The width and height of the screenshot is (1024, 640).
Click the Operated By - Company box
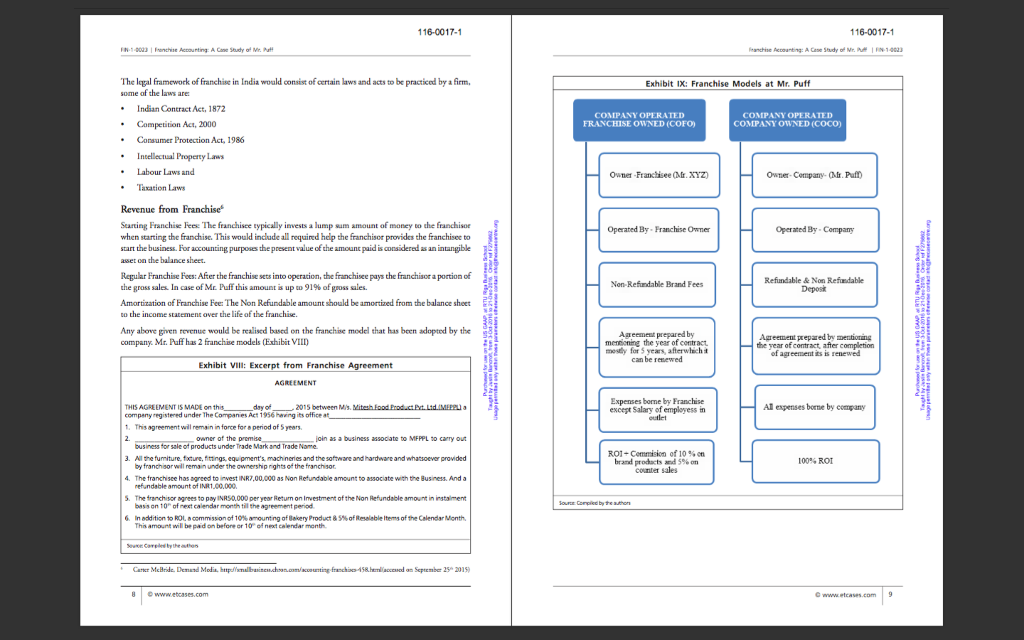(x=813, y=230)
